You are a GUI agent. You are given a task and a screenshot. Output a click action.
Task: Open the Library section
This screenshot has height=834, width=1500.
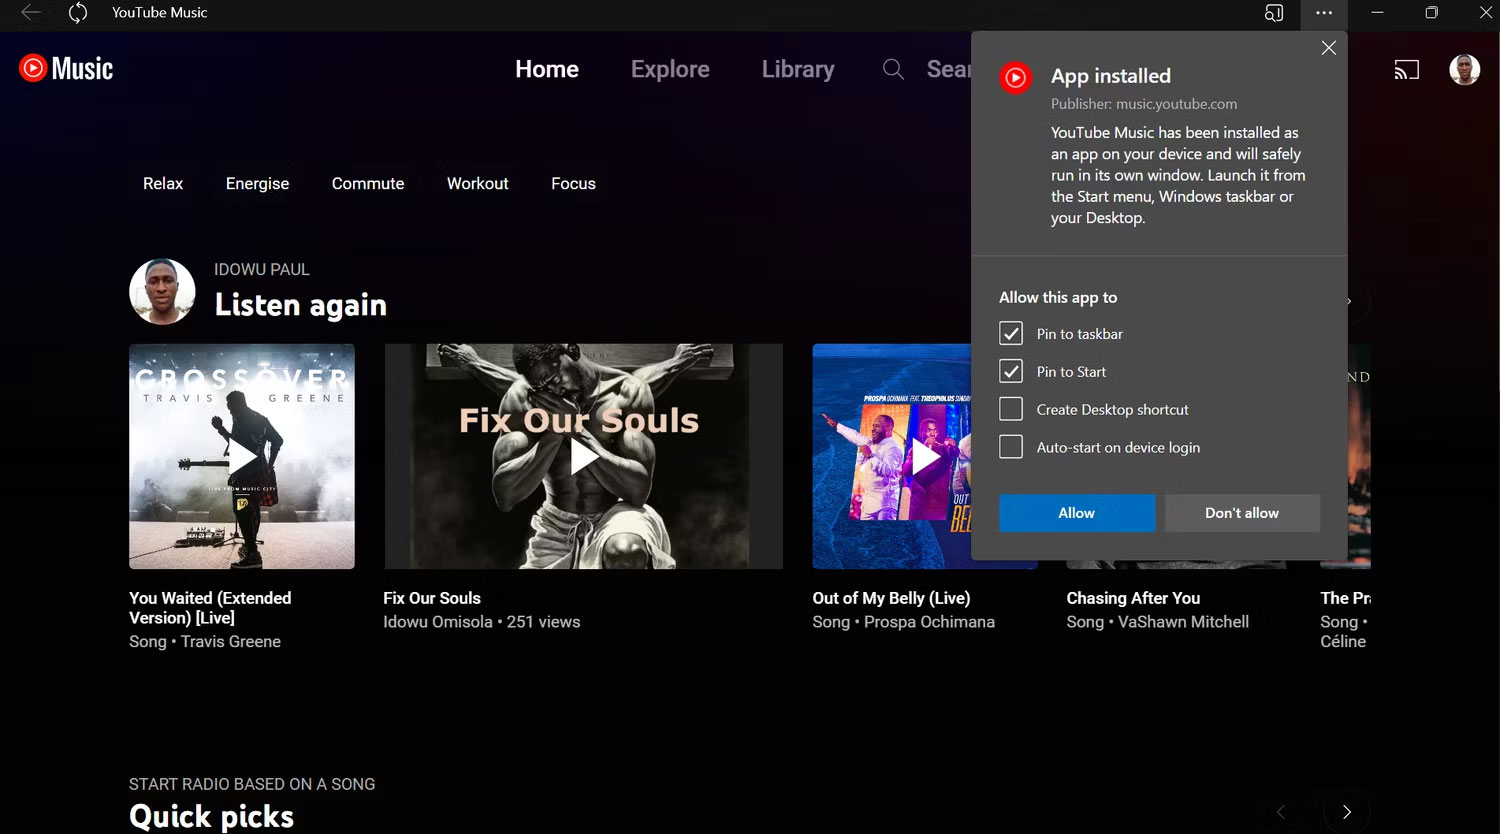click(798, 69)
